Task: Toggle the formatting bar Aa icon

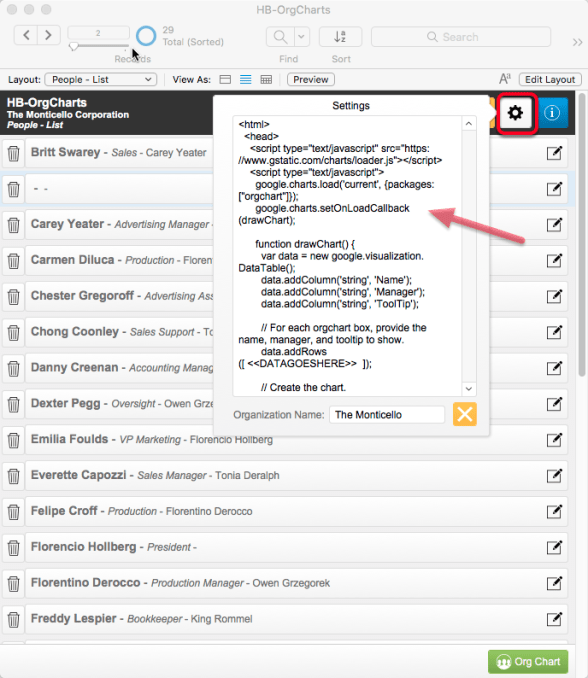Action: click(505, 79)
